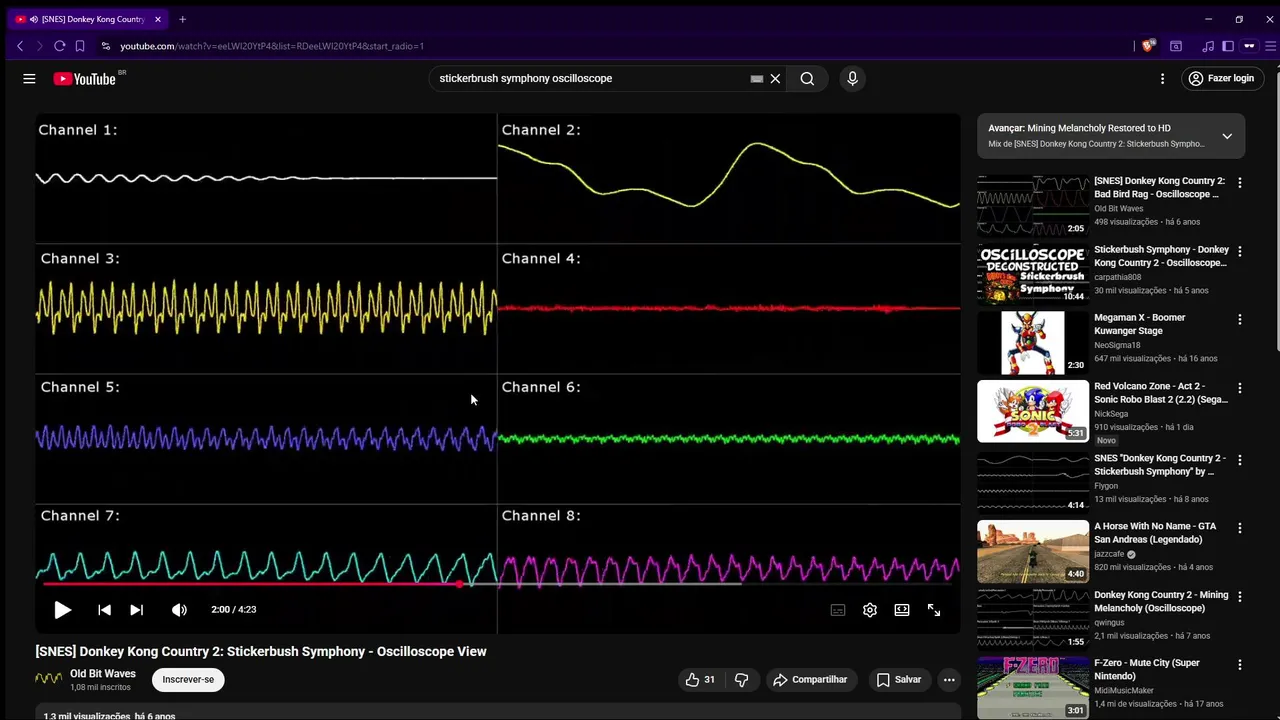Open more actions below video
1280x720 pixels.
tap(949, 680)
